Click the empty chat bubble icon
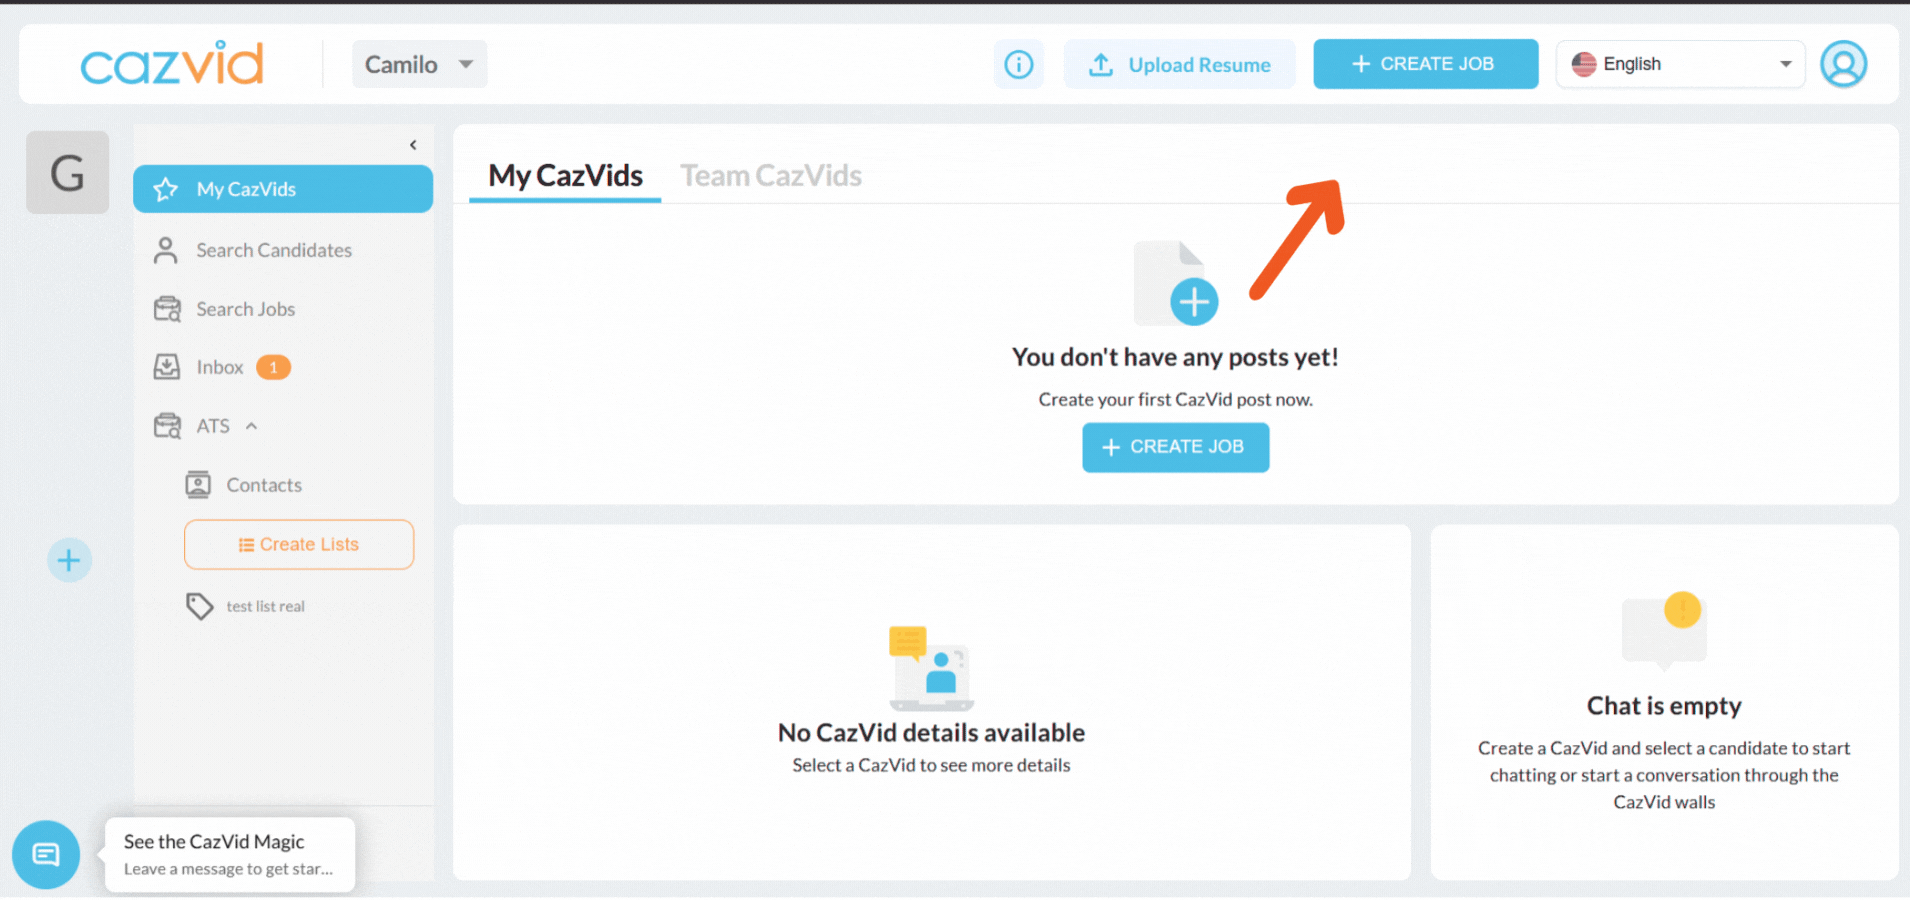Screen dimensions: 1910x900 pyautogui.click(x=1664, y=629)
